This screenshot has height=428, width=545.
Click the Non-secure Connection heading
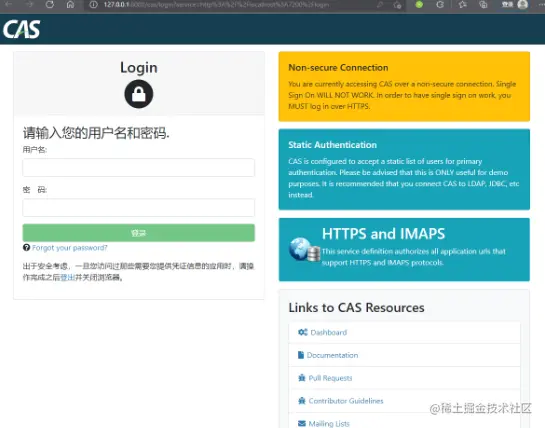(338, 67)
